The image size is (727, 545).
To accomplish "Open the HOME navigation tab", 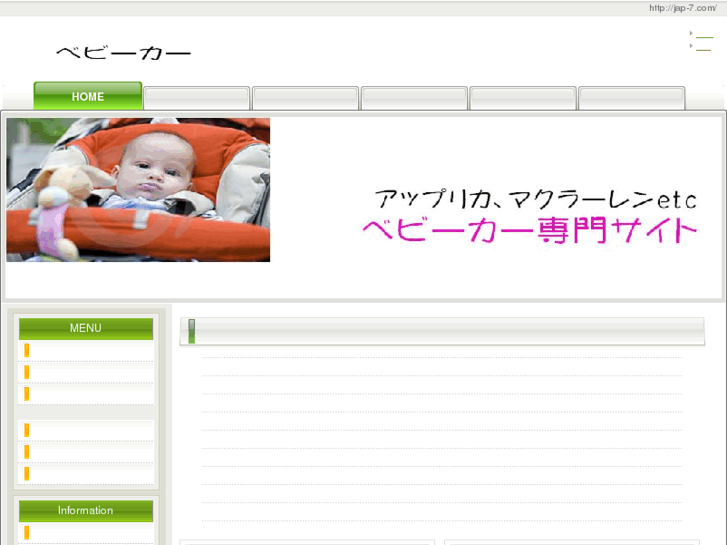I will [88, 96].
